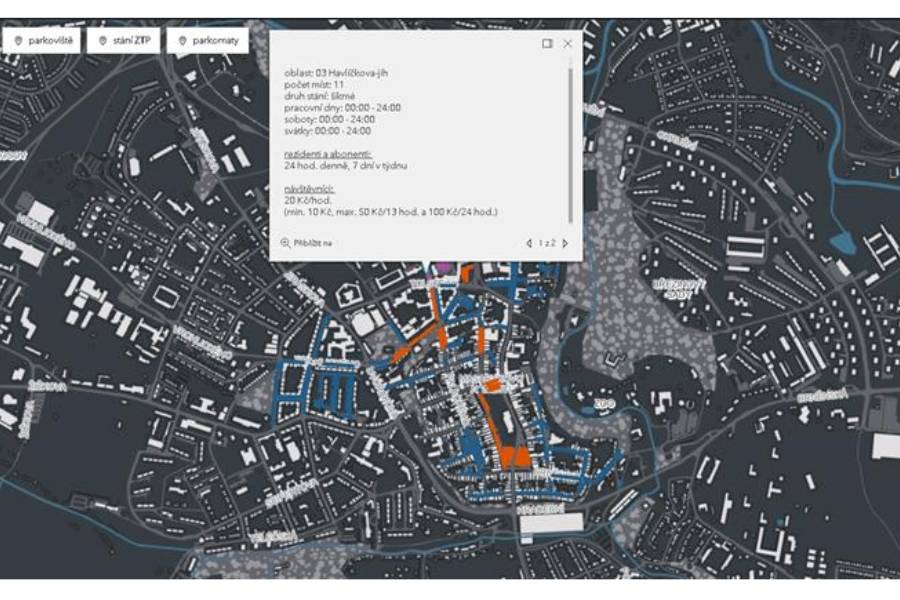This screenshot has width=900, height=600.
Task: Go to the previous popup record arrow
Action: (529, 243)
